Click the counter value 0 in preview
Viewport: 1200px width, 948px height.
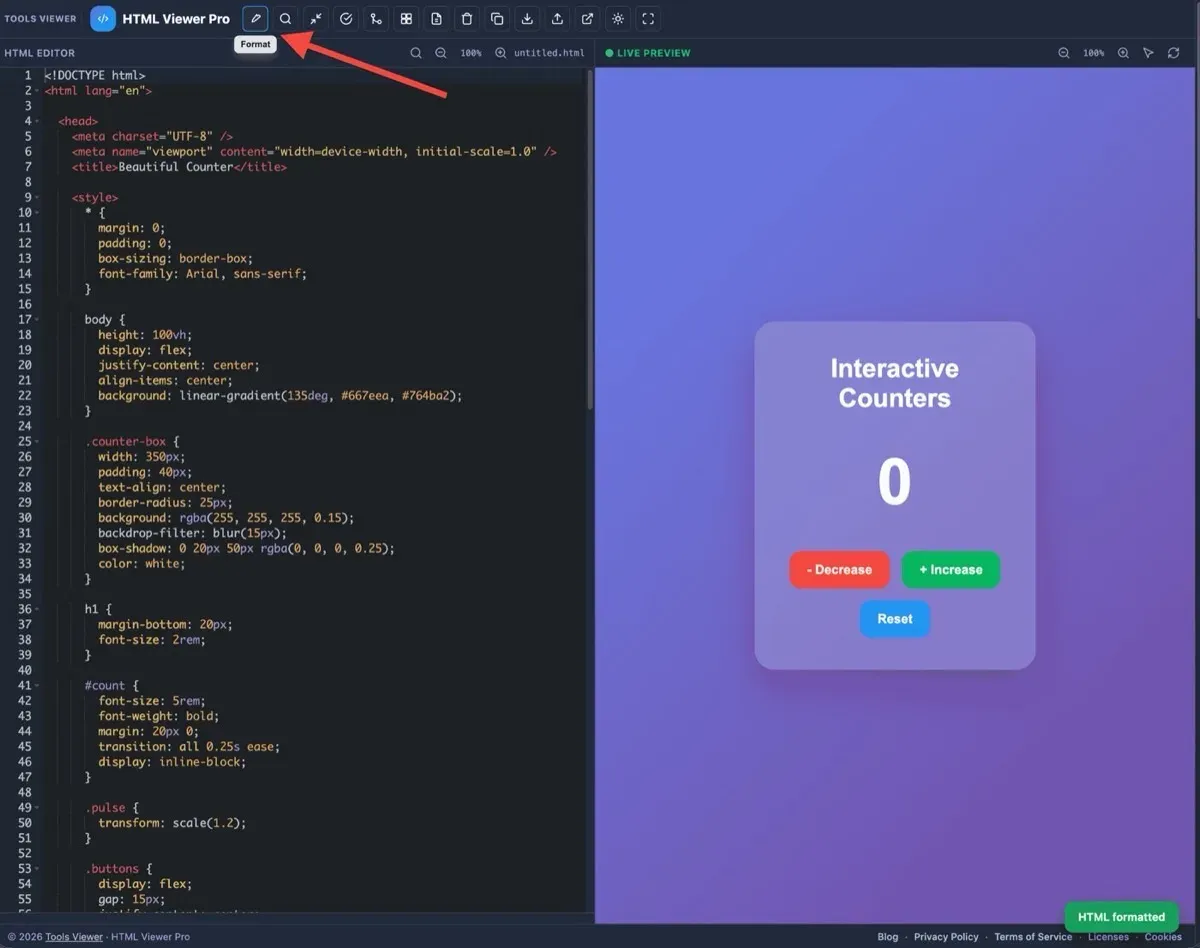coord(895,482)
